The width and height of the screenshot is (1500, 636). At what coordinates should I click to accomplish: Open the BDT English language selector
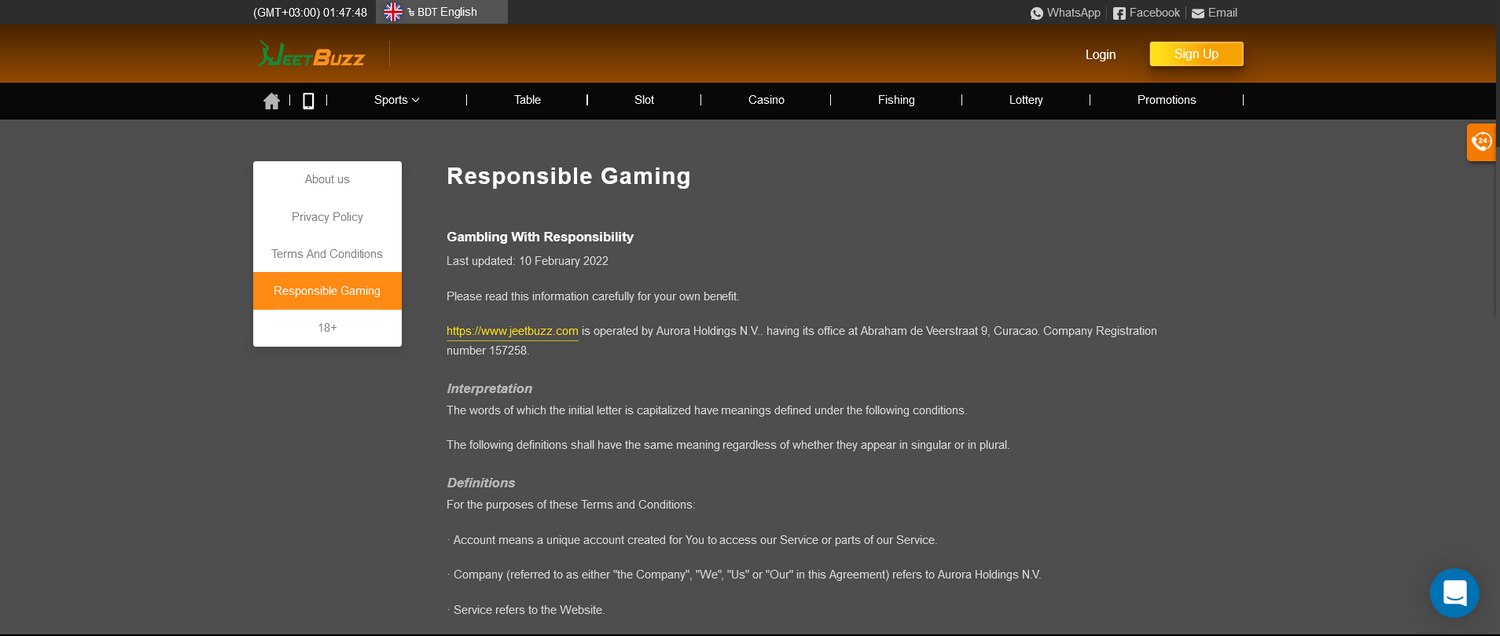click(x=441, y=12)
